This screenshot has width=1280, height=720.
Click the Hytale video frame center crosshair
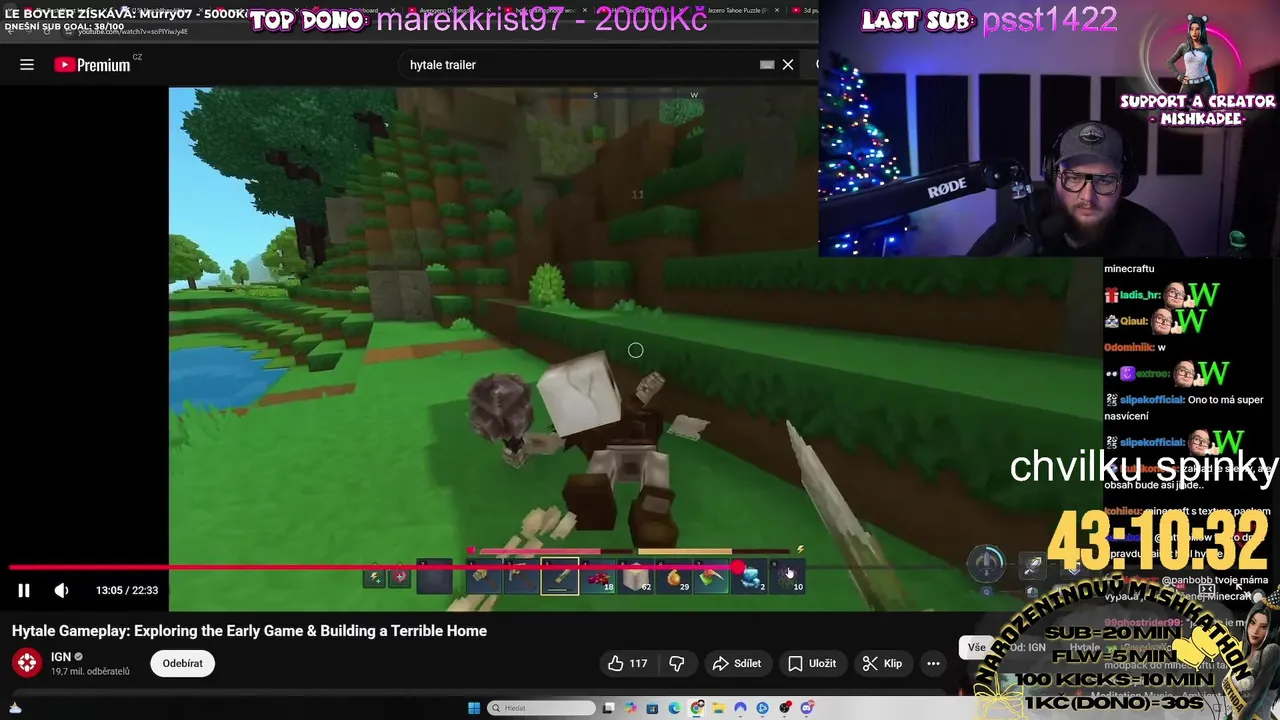(x=635, y=350)
